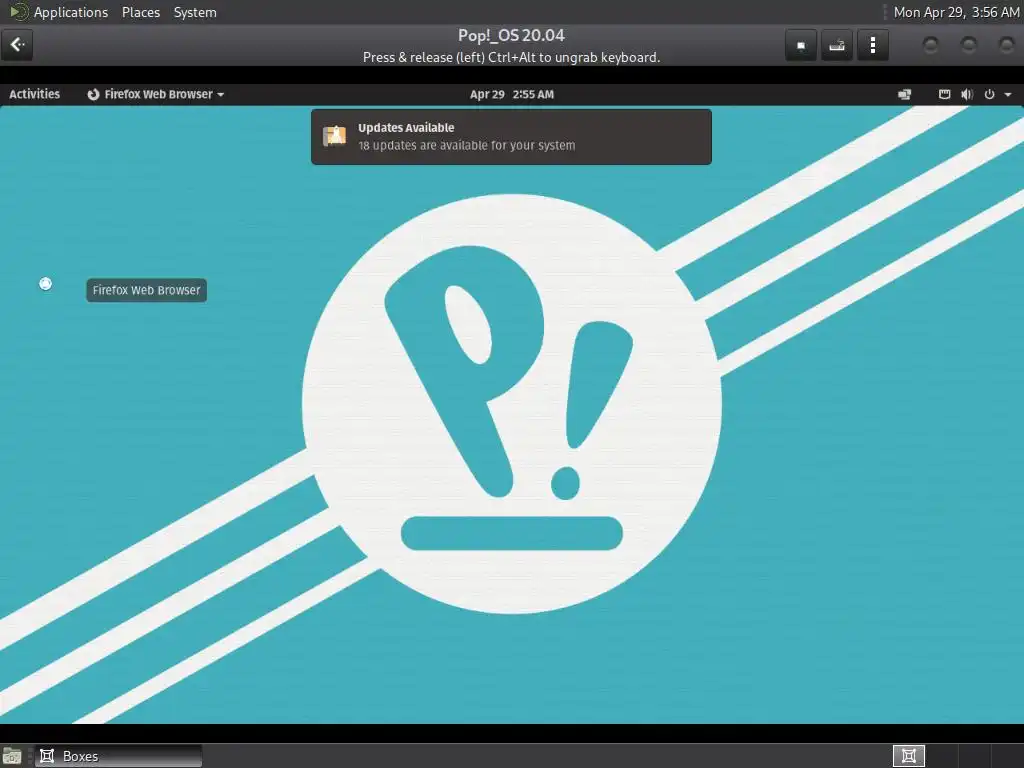
Task: Click the loading spinner on the desktop
Action: [45, 283]
